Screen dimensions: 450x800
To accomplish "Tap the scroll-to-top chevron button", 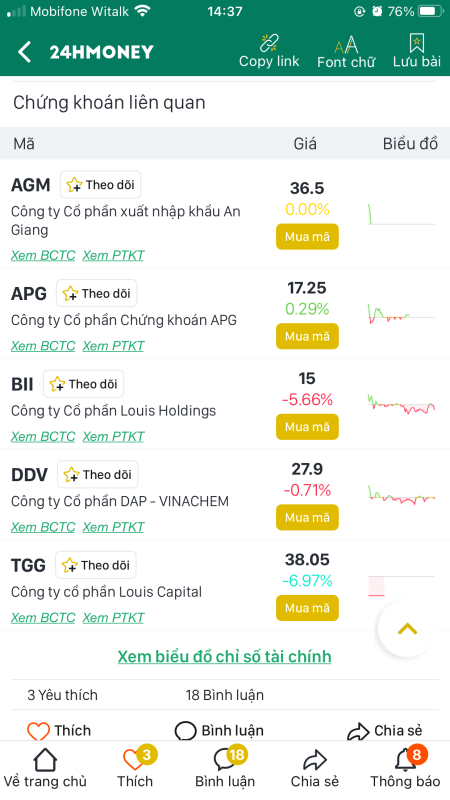I will [x=407, y=629].
